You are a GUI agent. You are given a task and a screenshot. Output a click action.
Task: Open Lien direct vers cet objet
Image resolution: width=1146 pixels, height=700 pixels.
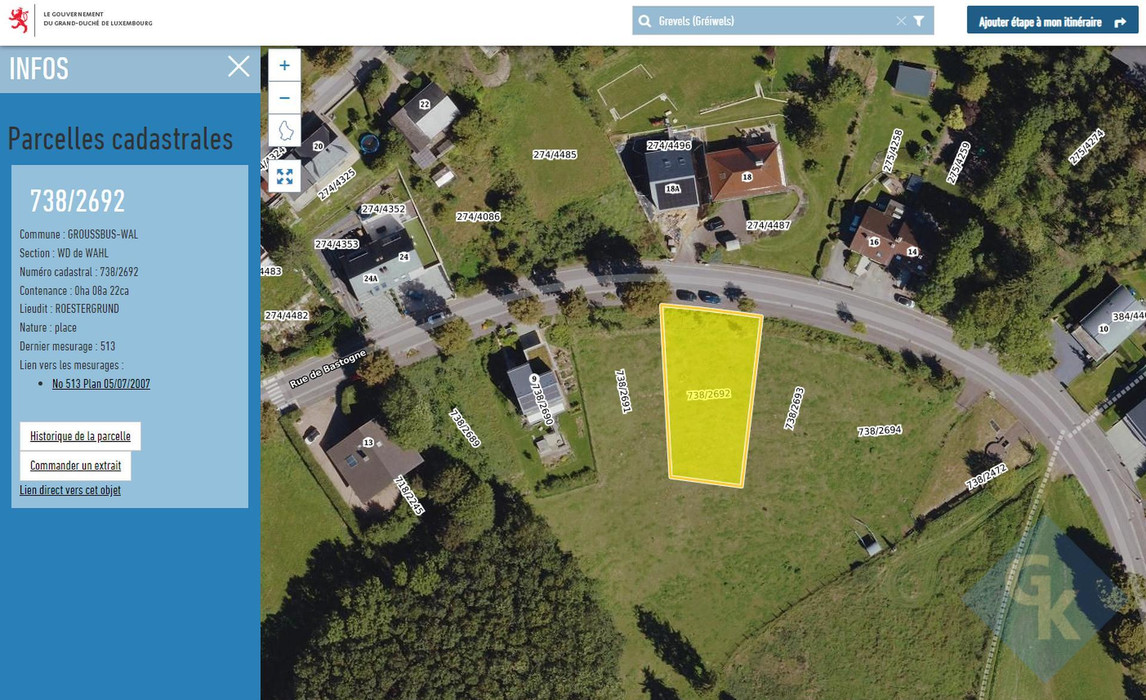[70, 490]
